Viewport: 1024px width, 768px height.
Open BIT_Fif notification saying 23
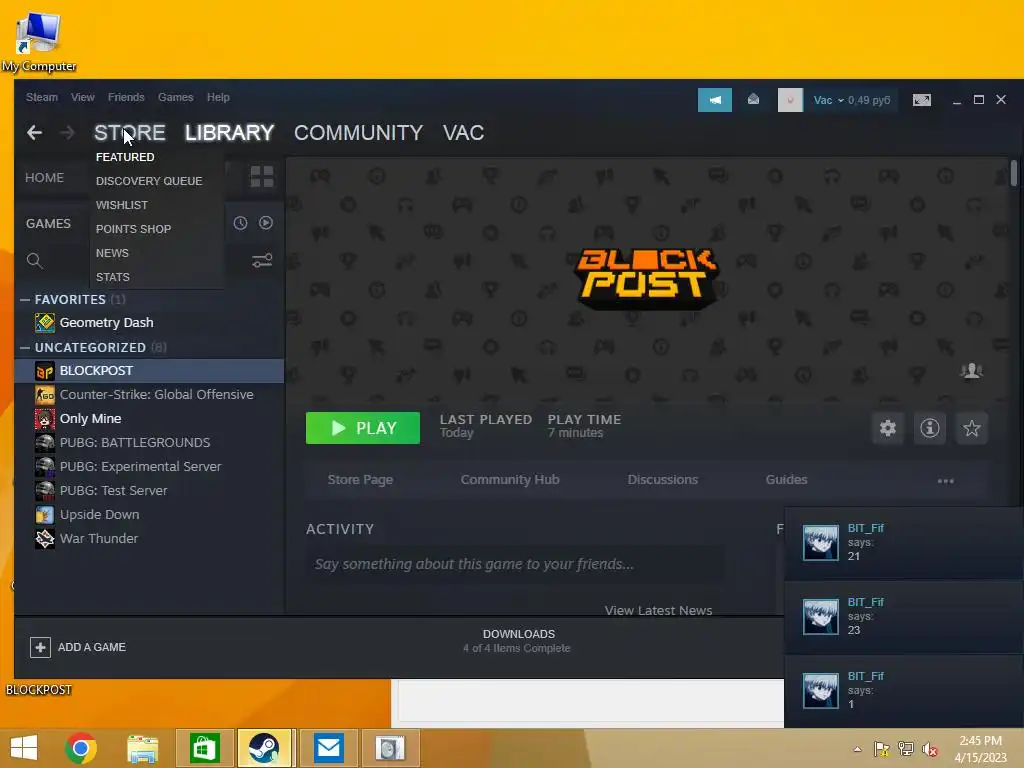[x=904, y=616]
